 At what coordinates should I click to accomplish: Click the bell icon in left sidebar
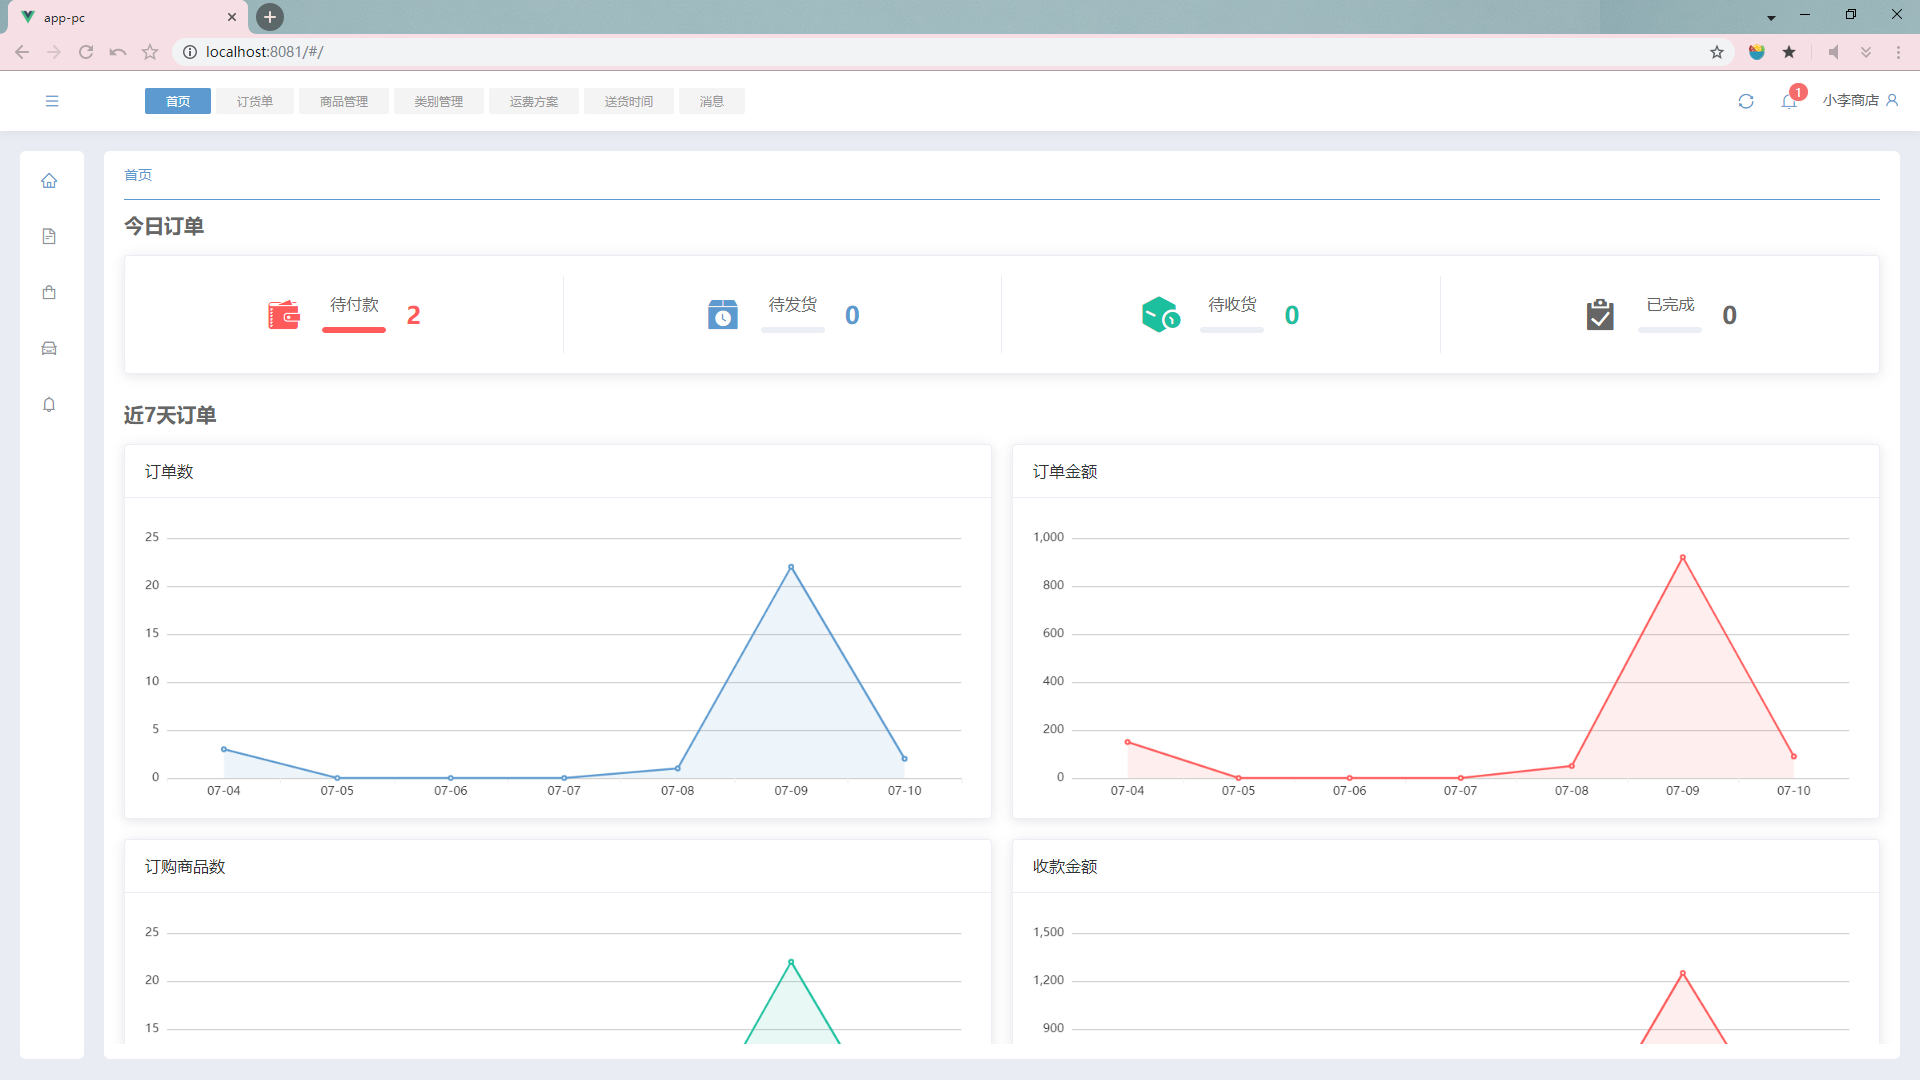pyautogui.click(x=49, y=405)
